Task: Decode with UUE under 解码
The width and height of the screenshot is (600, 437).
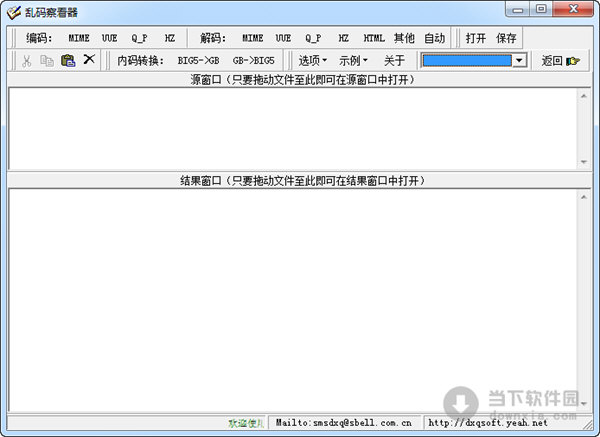Action: point(283,38)
